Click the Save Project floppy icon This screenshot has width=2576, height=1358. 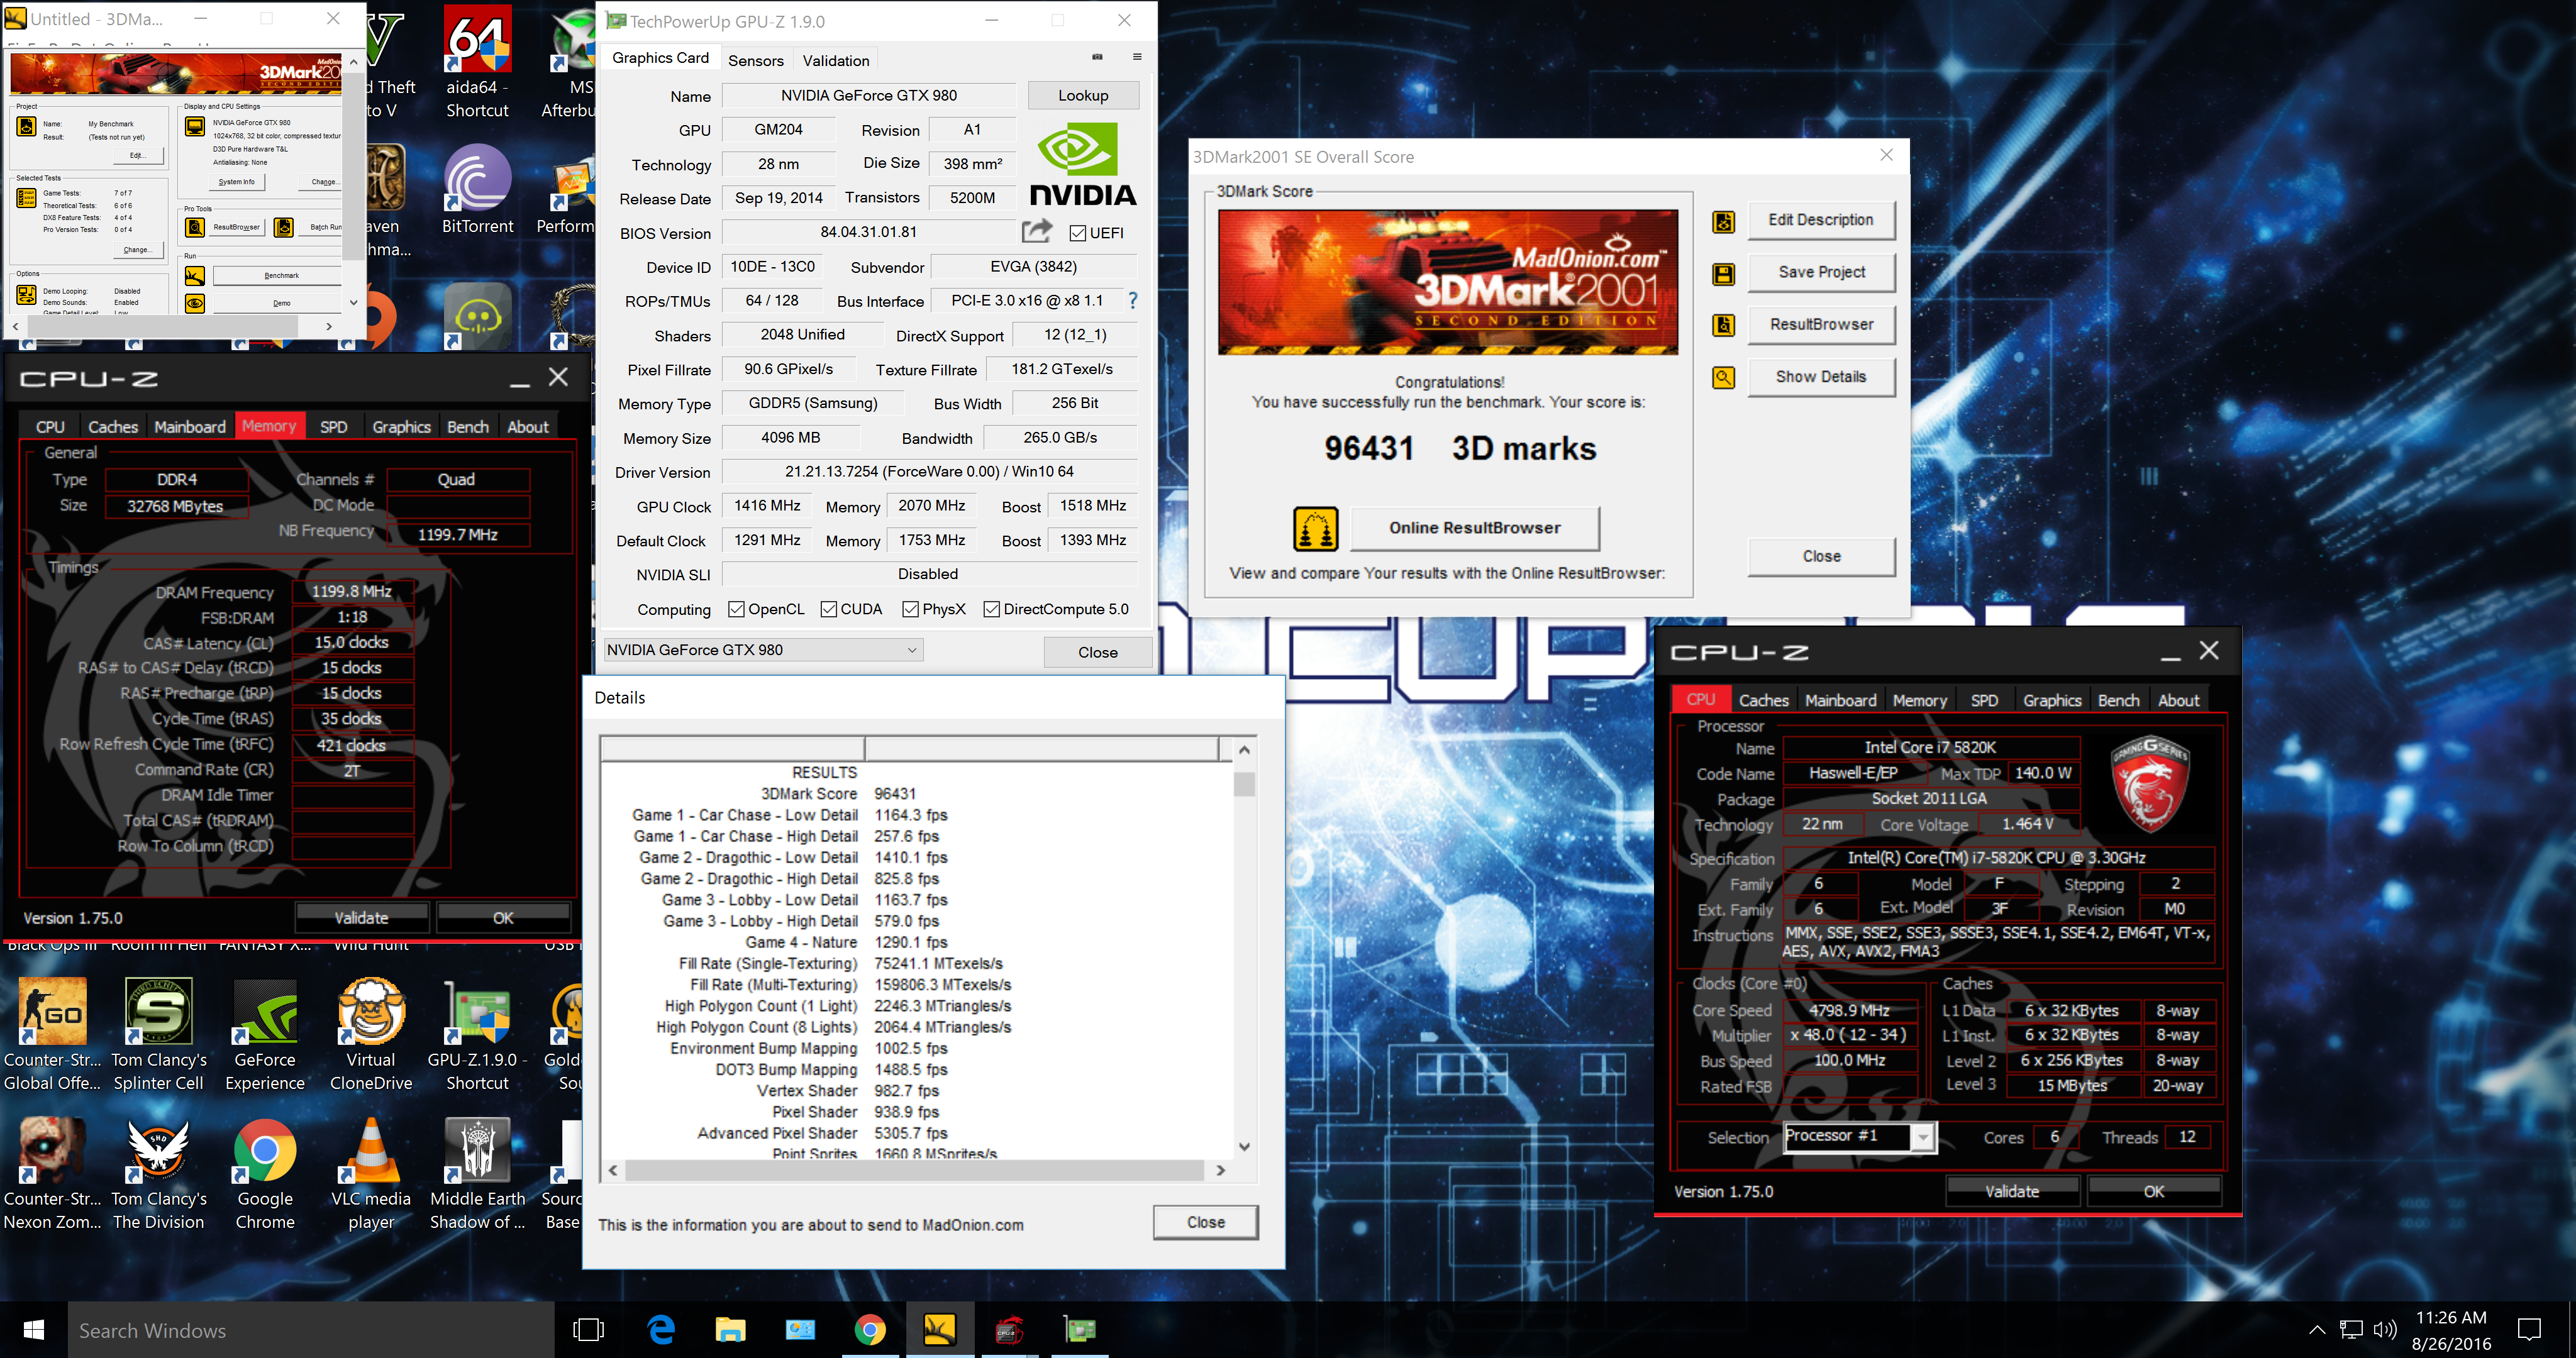point(1723,273)
